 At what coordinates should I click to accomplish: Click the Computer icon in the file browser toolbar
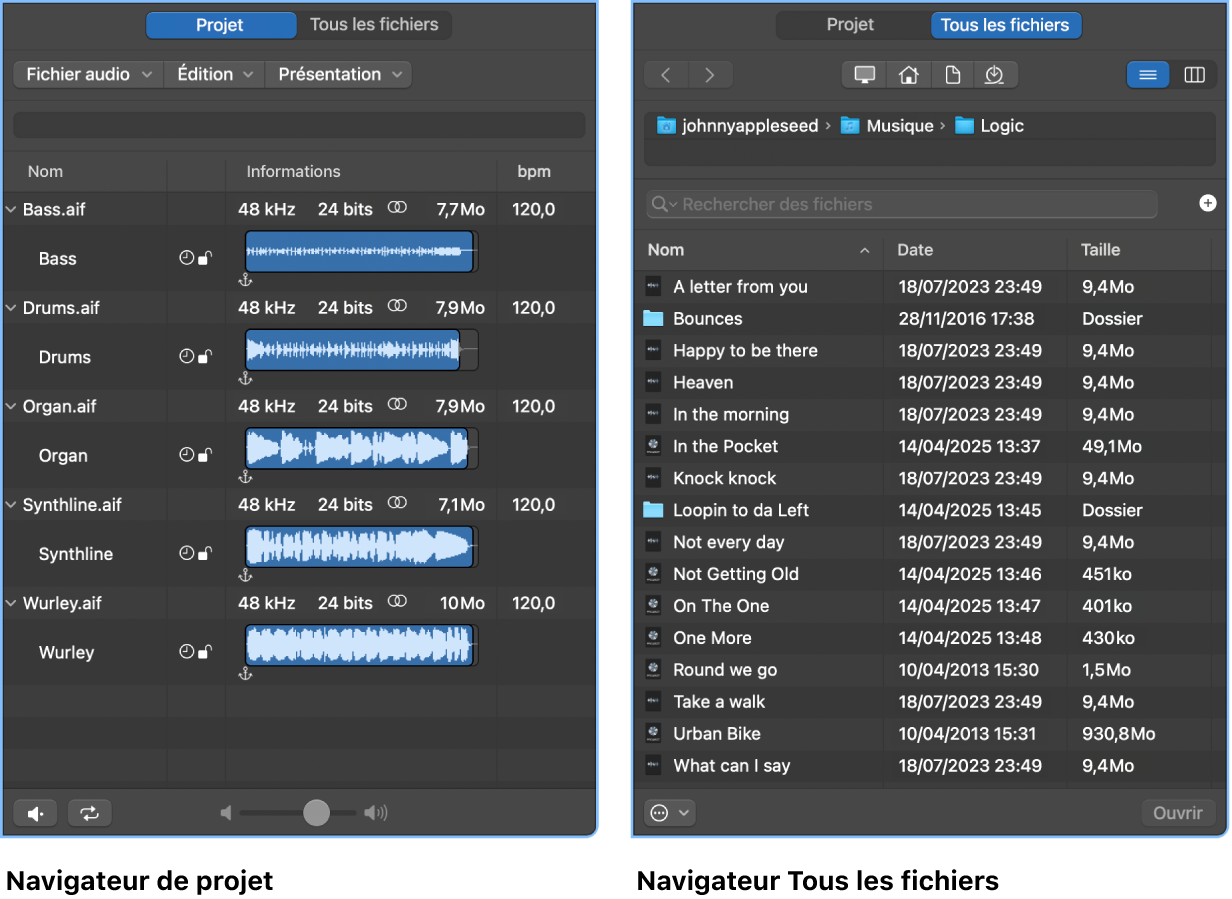863,74
